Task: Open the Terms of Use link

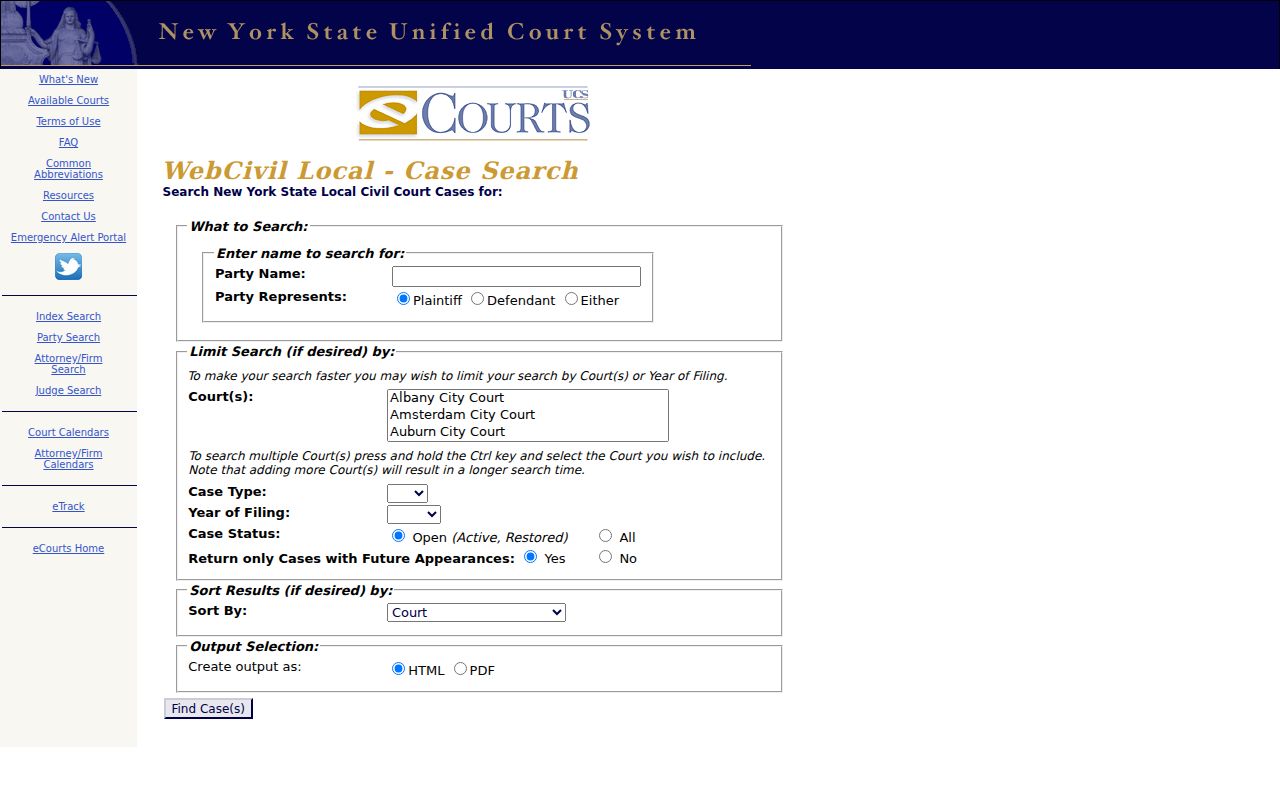Action: (68, 122)
